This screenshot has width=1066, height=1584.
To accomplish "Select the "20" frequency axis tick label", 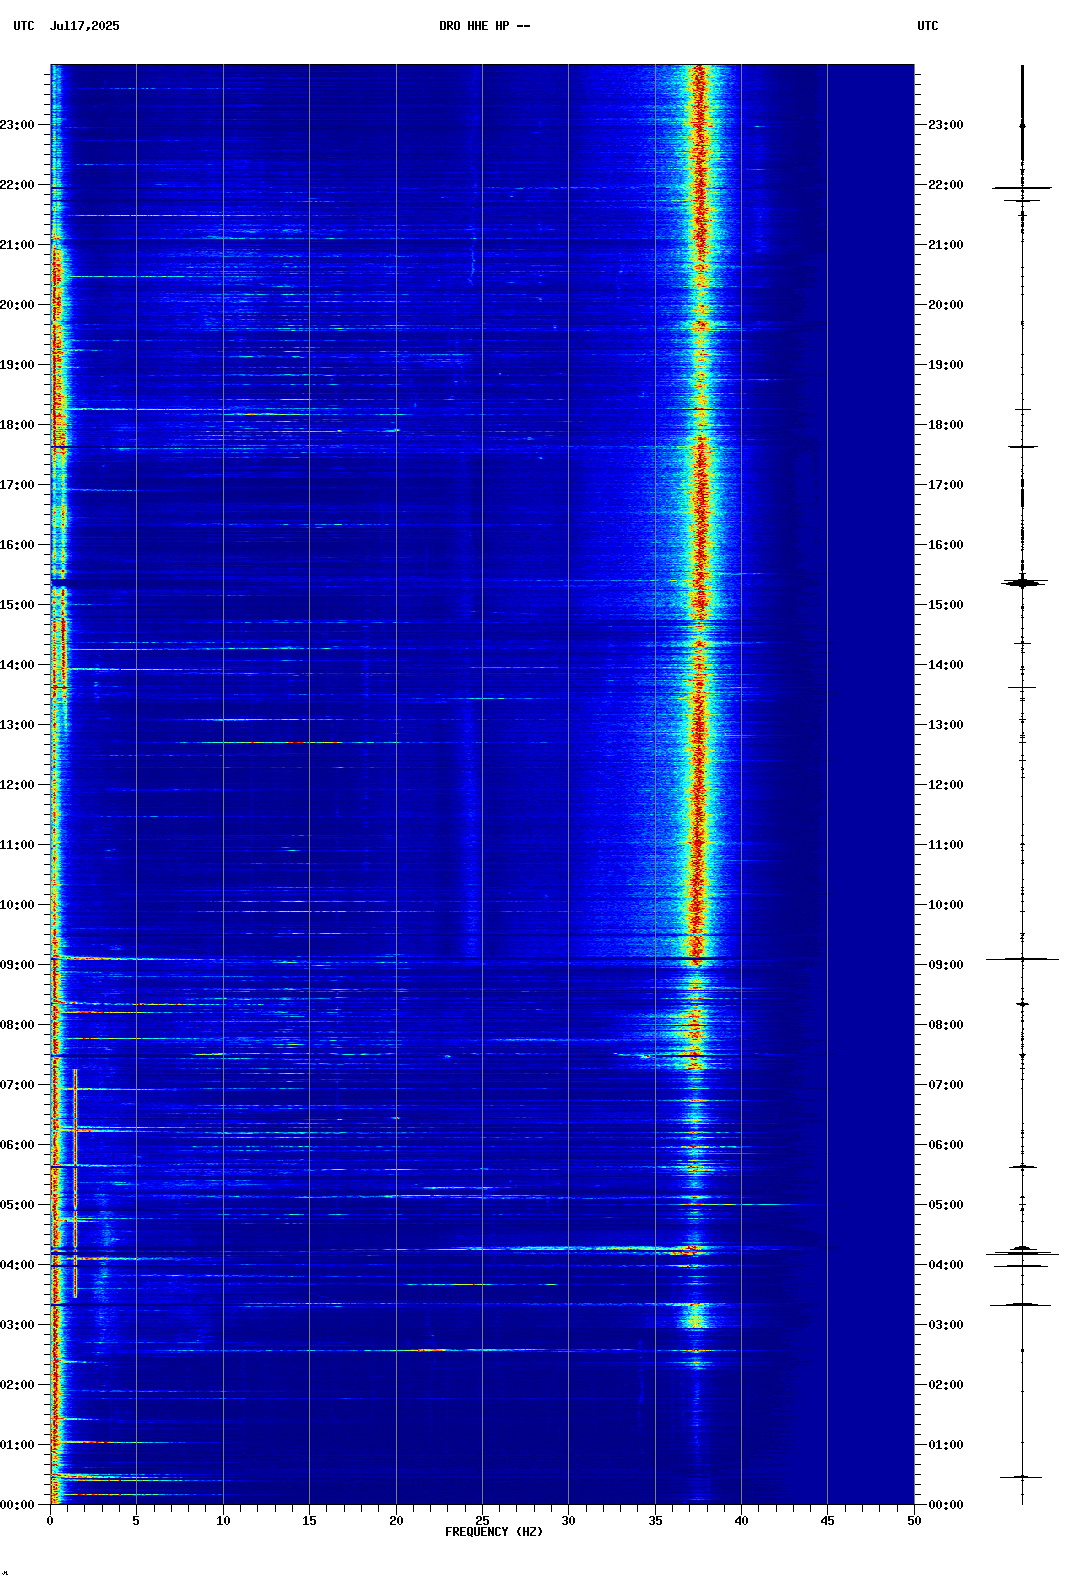I will (396, 1521).
